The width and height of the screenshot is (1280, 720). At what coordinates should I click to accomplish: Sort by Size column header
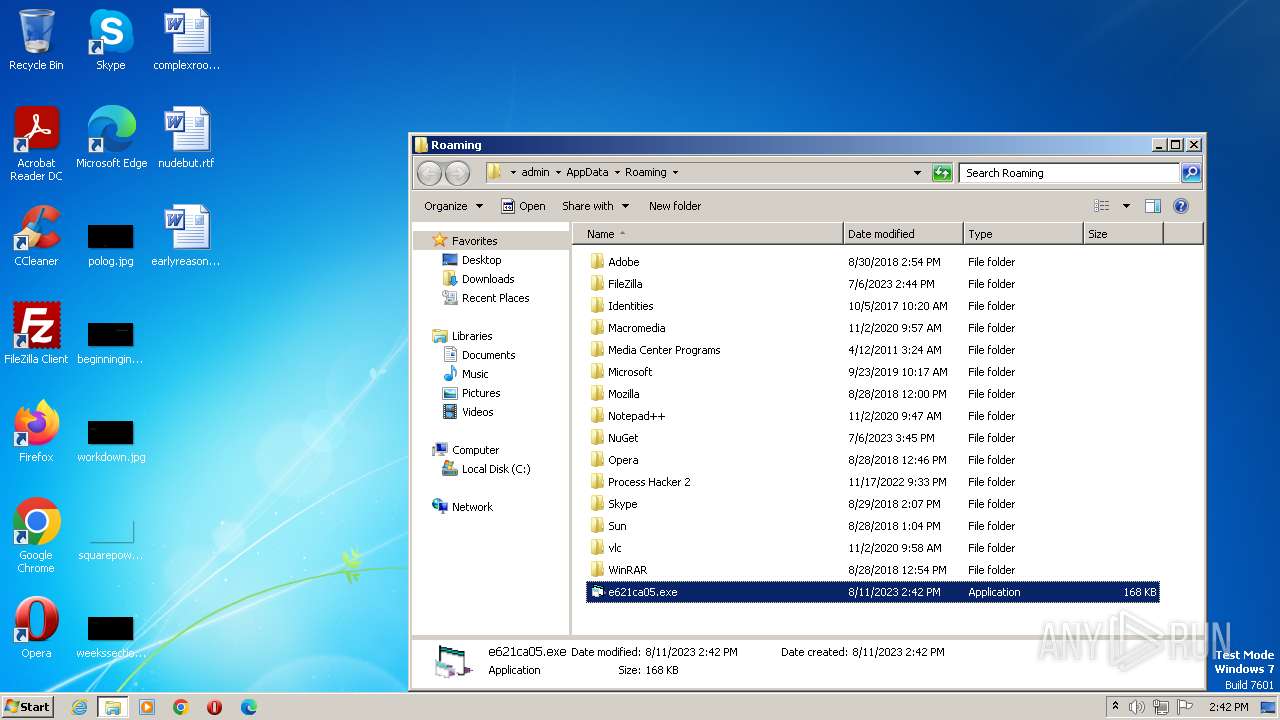click(x=1123, y=234)
